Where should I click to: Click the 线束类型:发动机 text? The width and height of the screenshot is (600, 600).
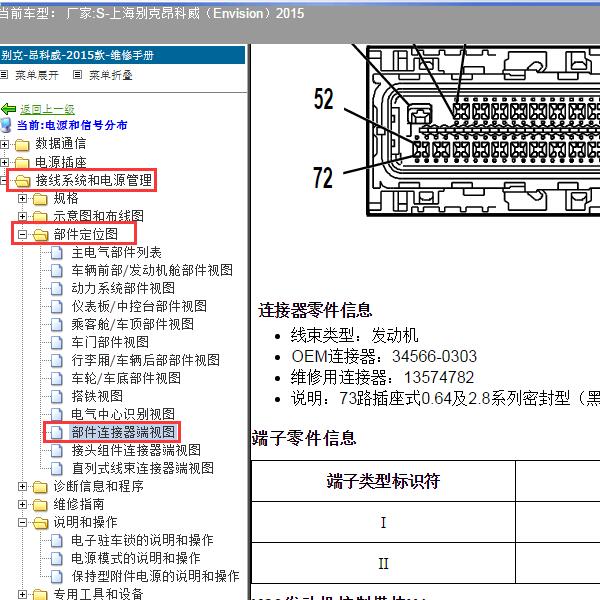click(x=354, y=336)
